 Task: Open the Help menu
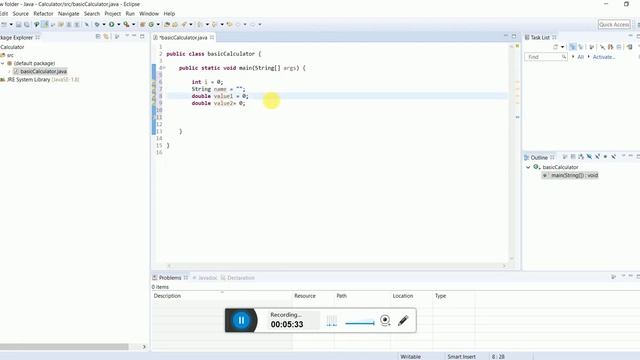pyautogui.click(x=169, y=13)
